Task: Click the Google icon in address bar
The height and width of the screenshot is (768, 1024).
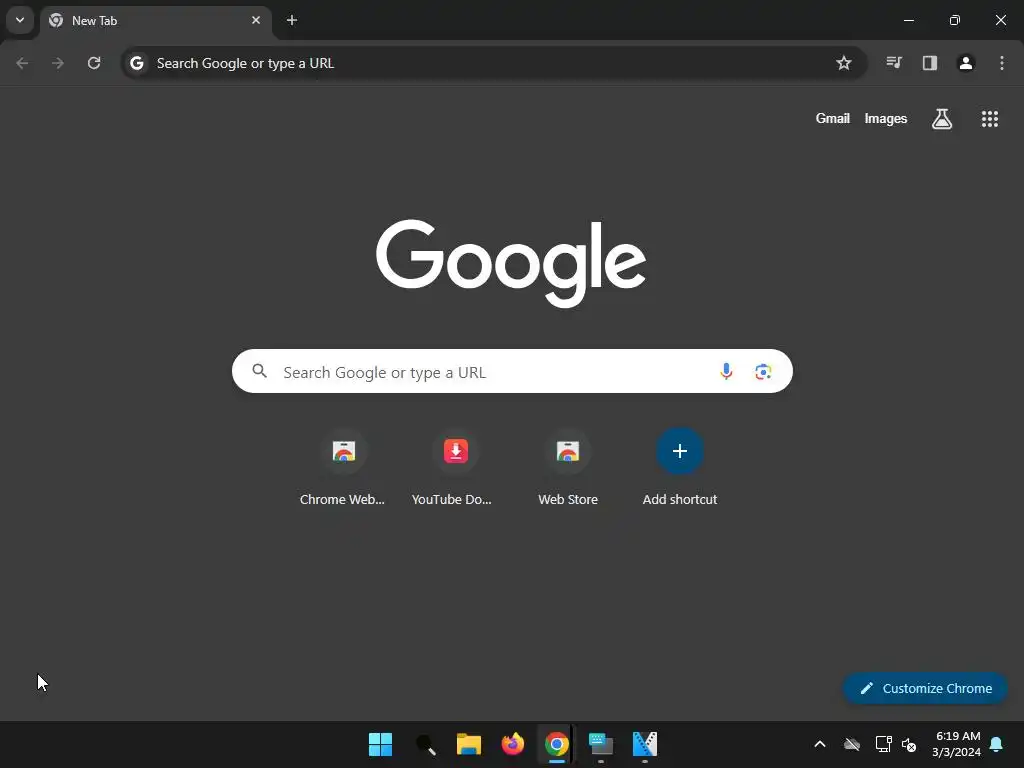Action: pyautogui.click(x=136, y=63)
